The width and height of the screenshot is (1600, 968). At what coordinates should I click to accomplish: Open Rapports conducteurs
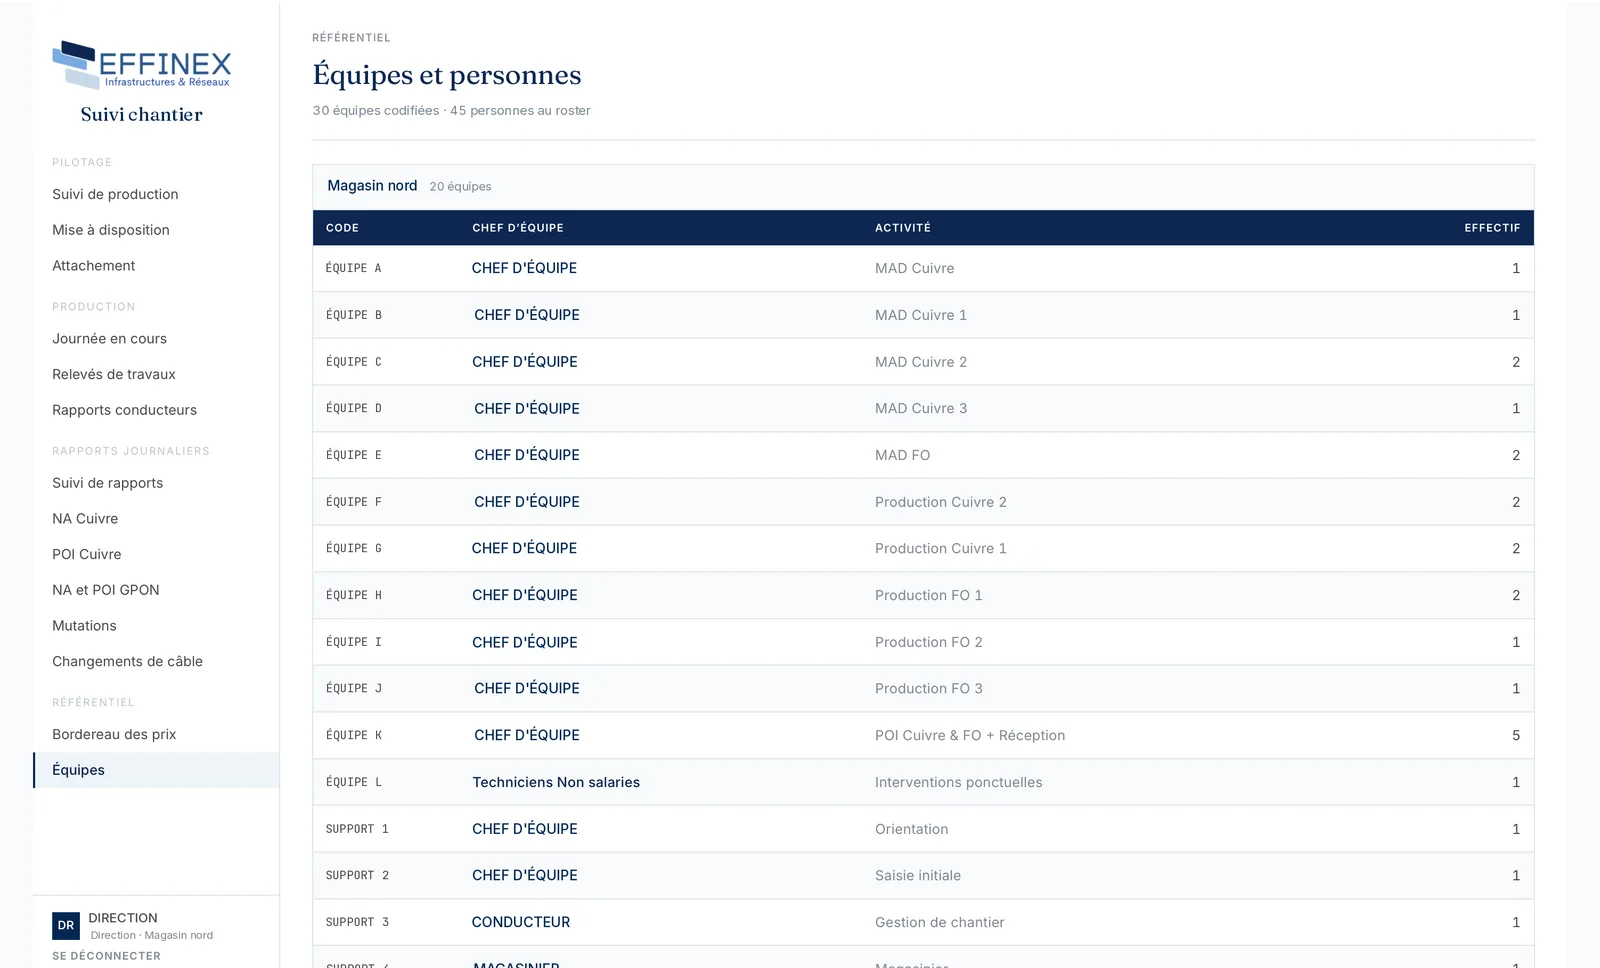click(124, 410)
